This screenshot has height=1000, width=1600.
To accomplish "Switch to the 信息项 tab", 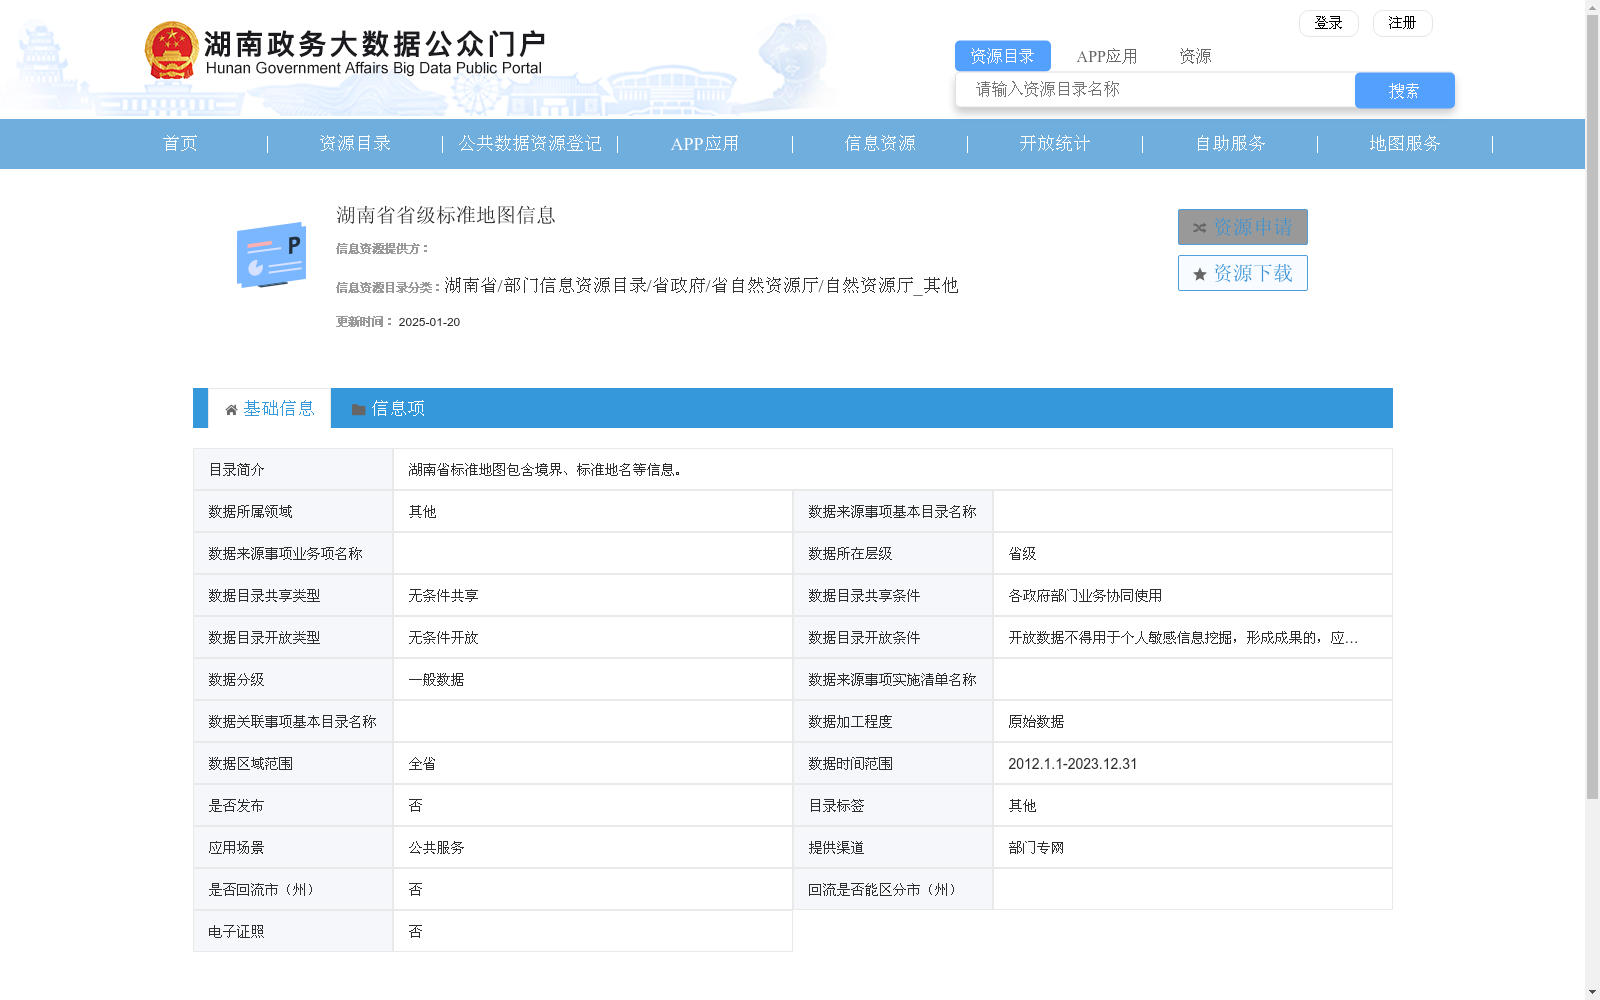I will pyautogui.click(x=388, y=409).
